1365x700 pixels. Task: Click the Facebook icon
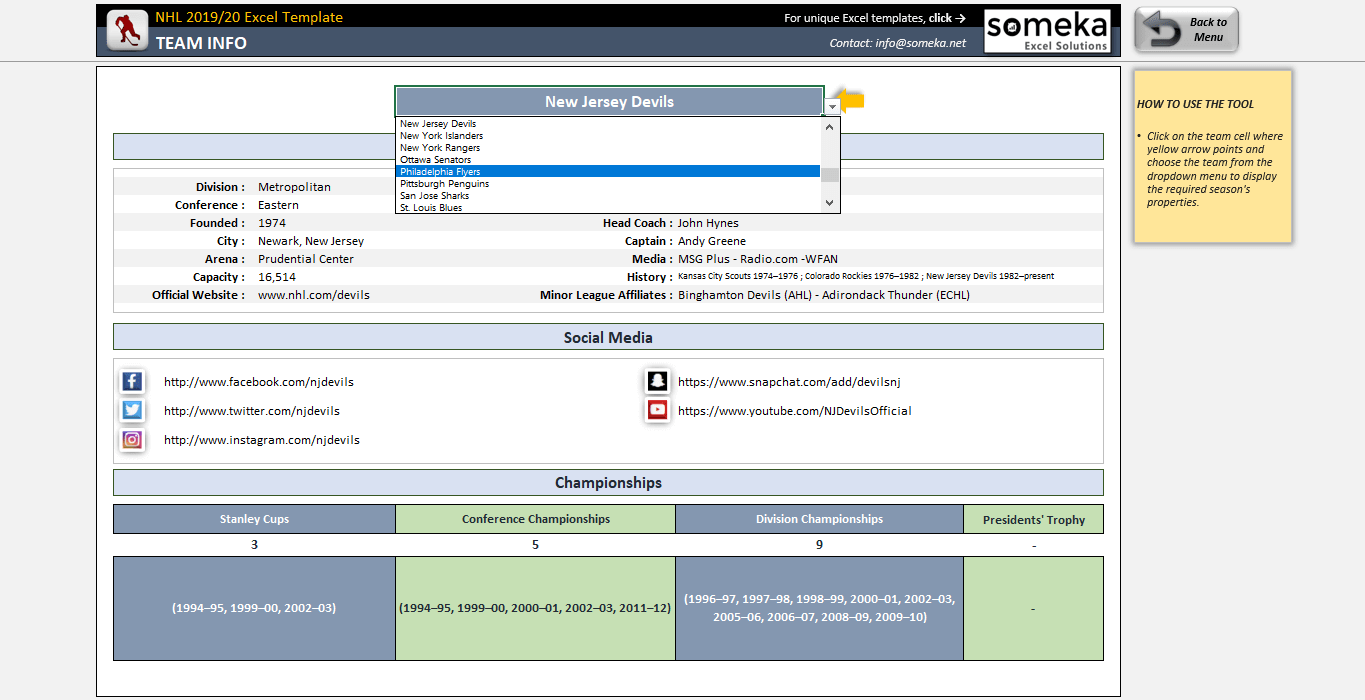coord(132,382)
